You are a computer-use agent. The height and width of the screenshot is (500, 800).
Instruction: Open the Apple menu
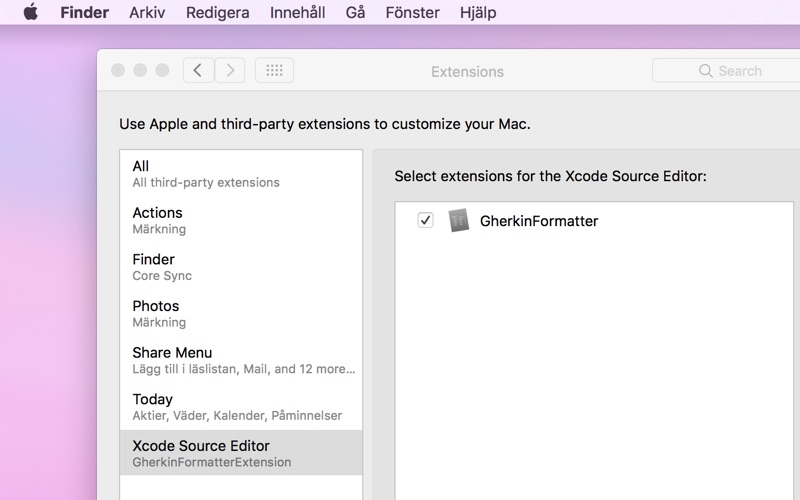pyautogui.click(x=31, y=12)
